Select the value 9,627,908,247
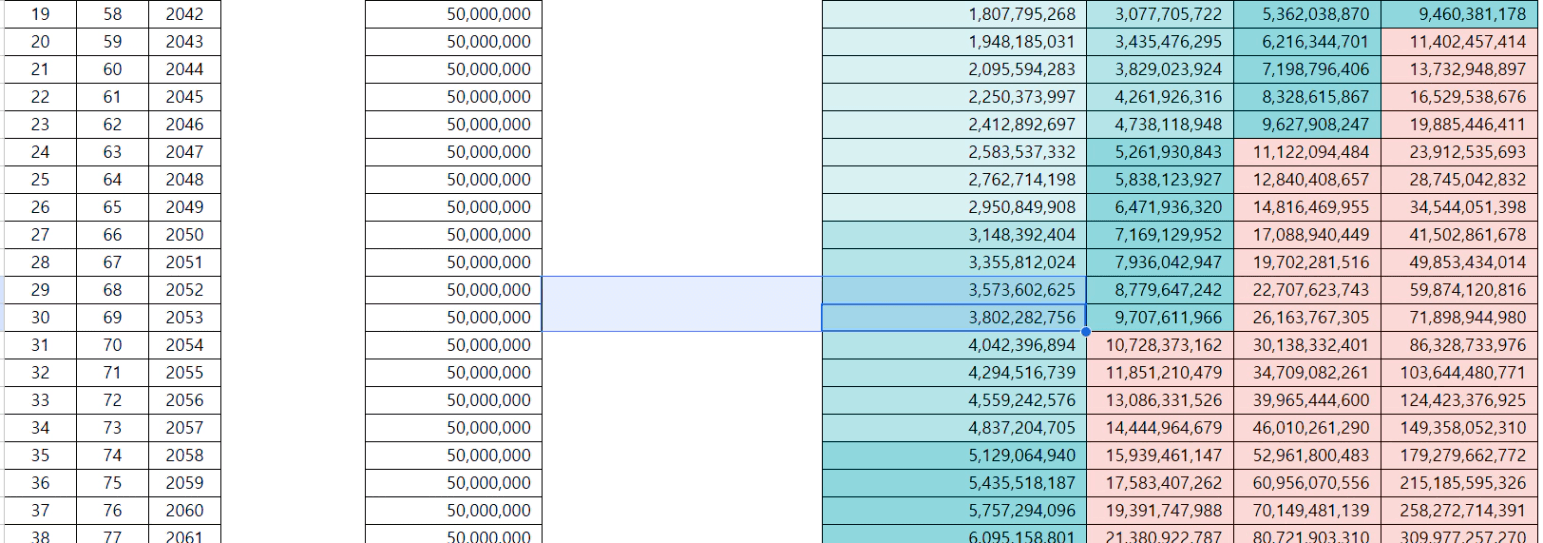 tap(1307, 124)
